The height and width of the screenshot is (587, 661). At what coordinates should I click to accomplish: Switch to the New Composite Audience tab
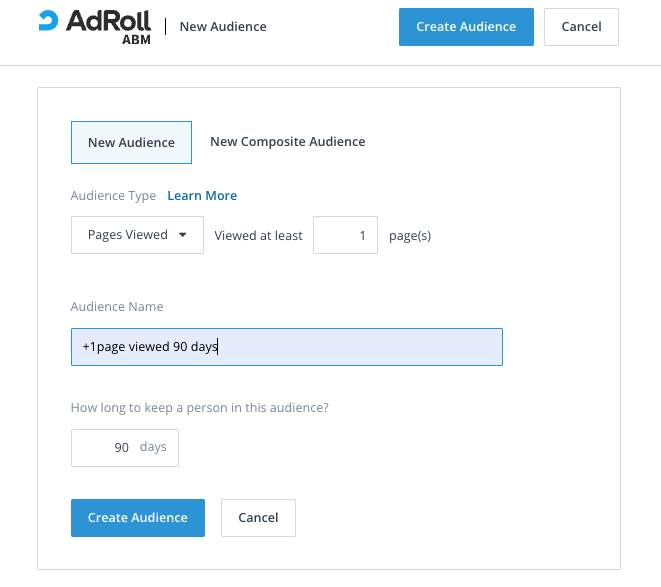tap(287, 142)
